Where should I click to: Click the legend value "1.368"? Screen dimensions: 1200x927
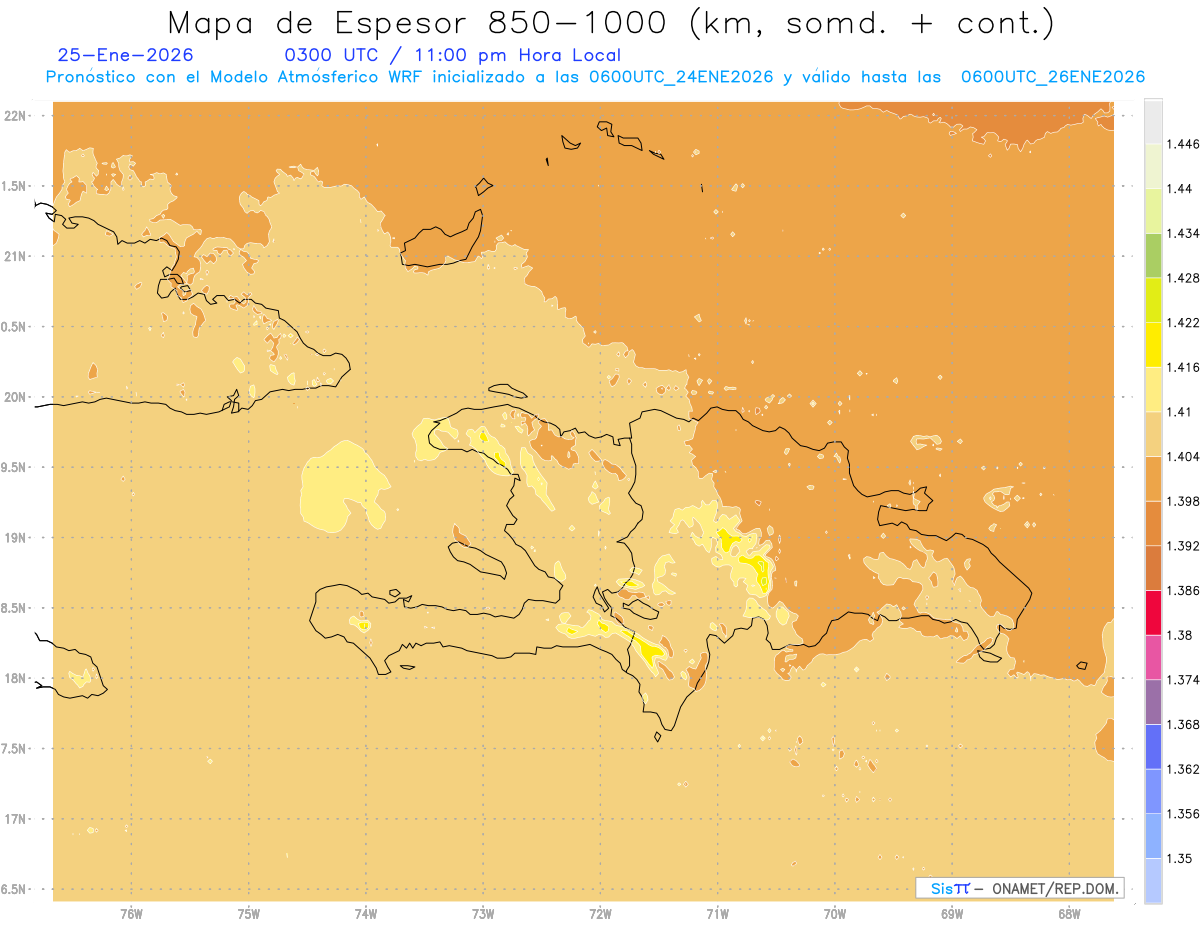coord(1182,724)
